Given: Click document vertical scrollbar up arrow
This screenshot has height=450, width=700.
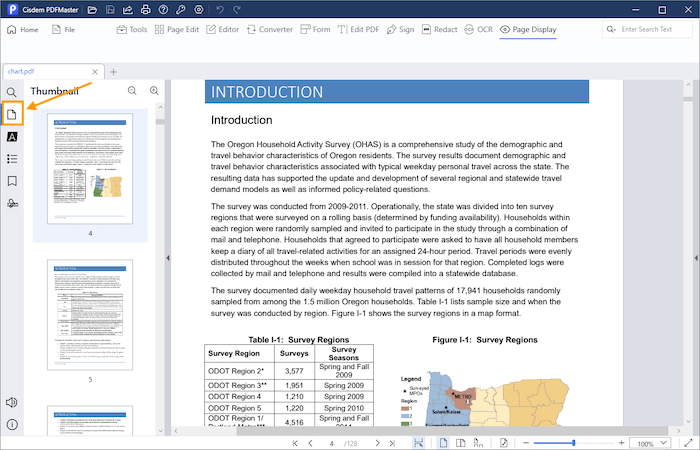Looking at the screenshot, I should click(x=688, y=84).
